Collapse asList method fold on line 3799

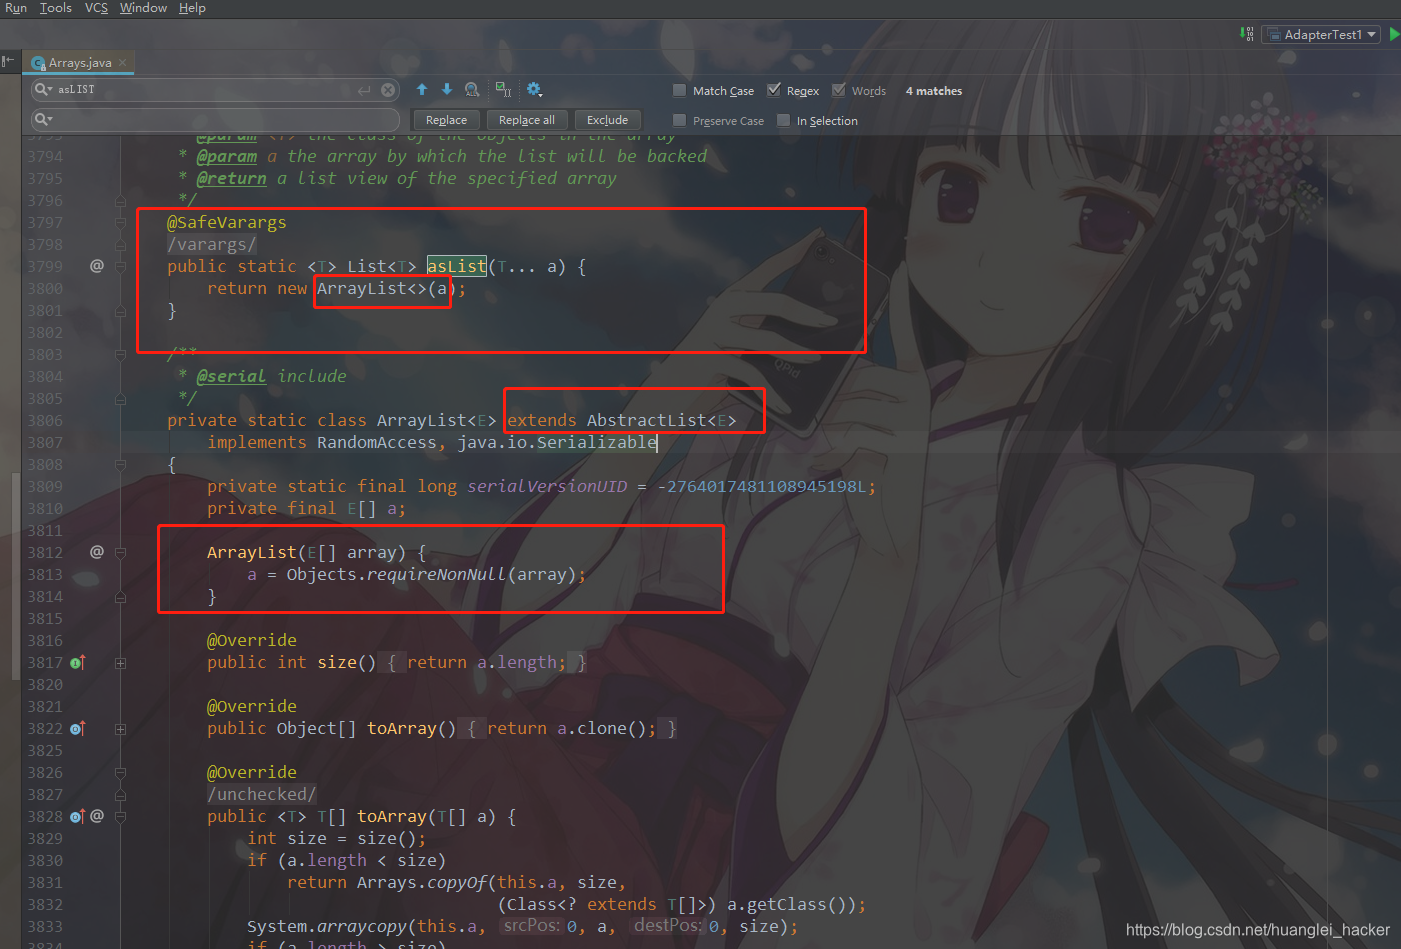(120, 267)
